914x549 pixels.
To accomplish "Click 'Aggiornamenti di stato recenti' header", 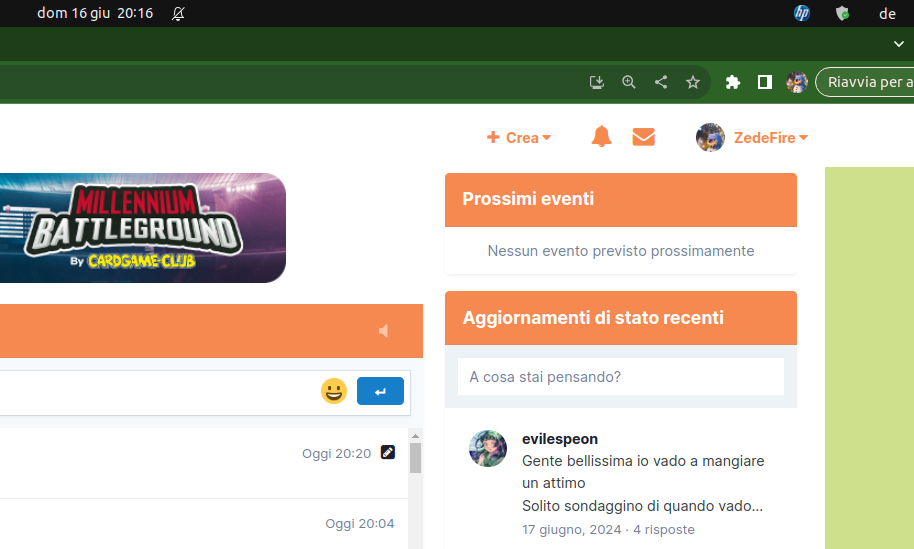I will 621,318.
